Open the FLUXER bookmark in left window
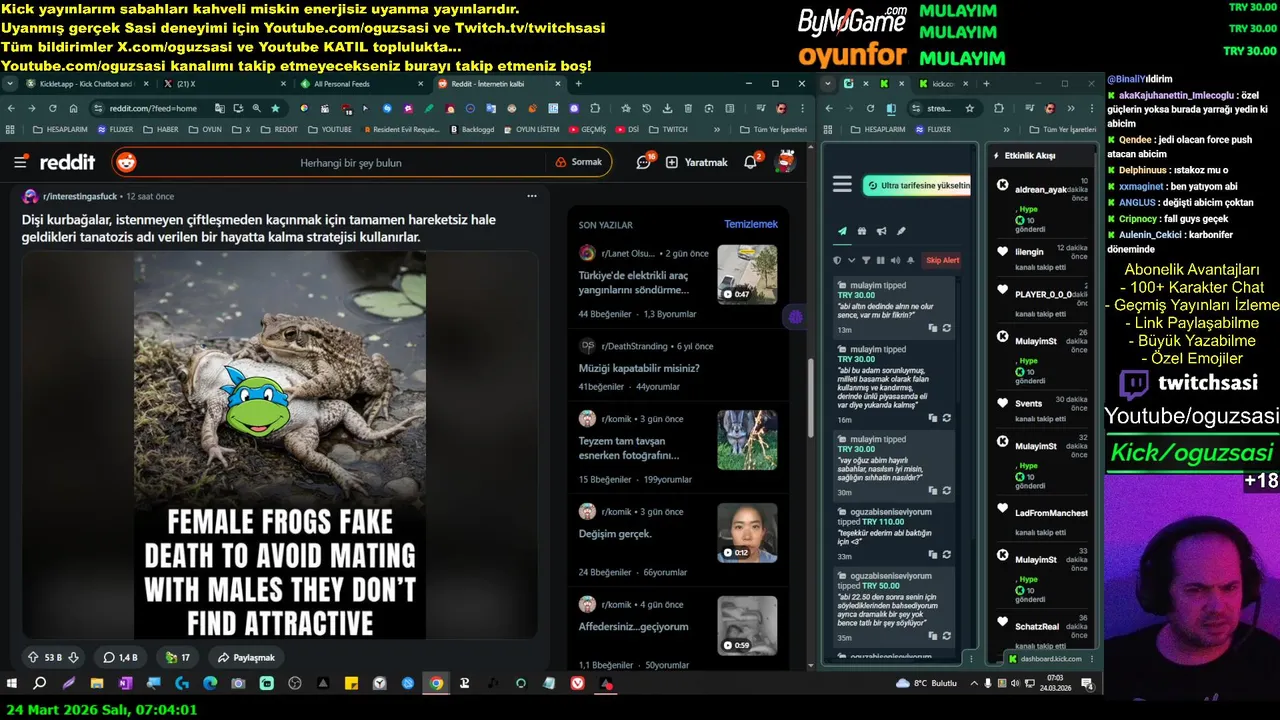The image size is (1280, 720). pos(114,129)
